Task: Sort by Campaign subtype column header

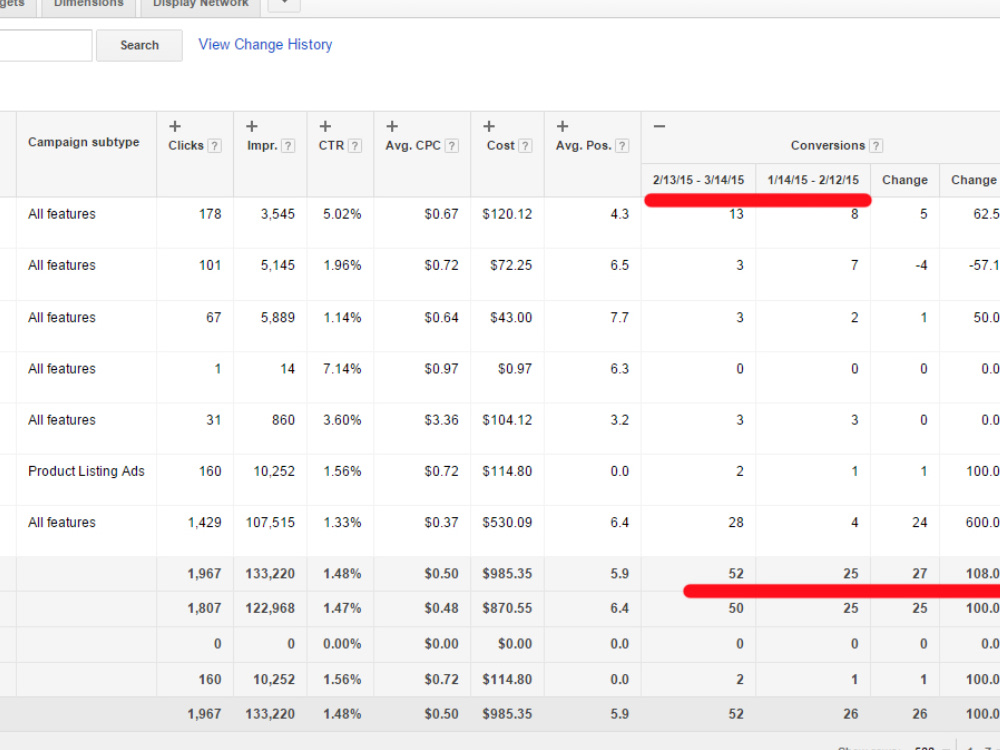Action: [x=84, y=142]
